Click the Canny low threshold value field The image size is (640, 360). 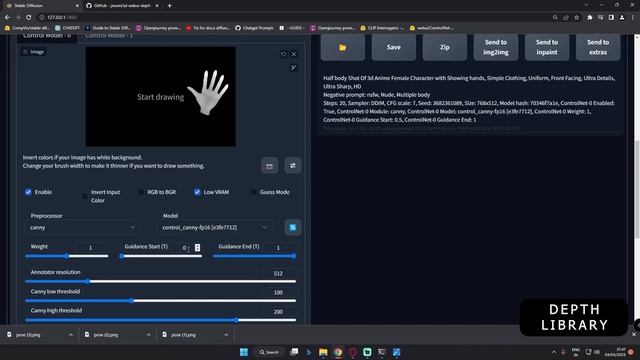click(x=279, y=292)
